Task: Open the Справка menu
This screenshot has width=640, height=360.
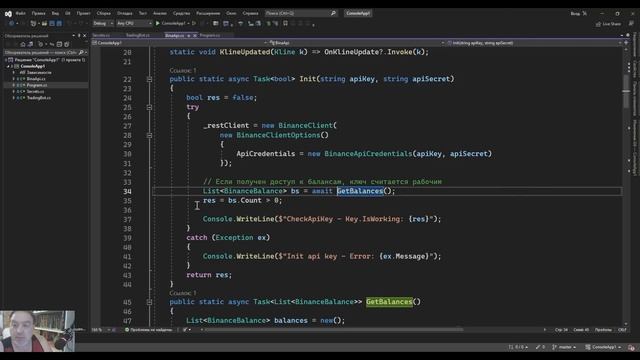Action: 250,13
